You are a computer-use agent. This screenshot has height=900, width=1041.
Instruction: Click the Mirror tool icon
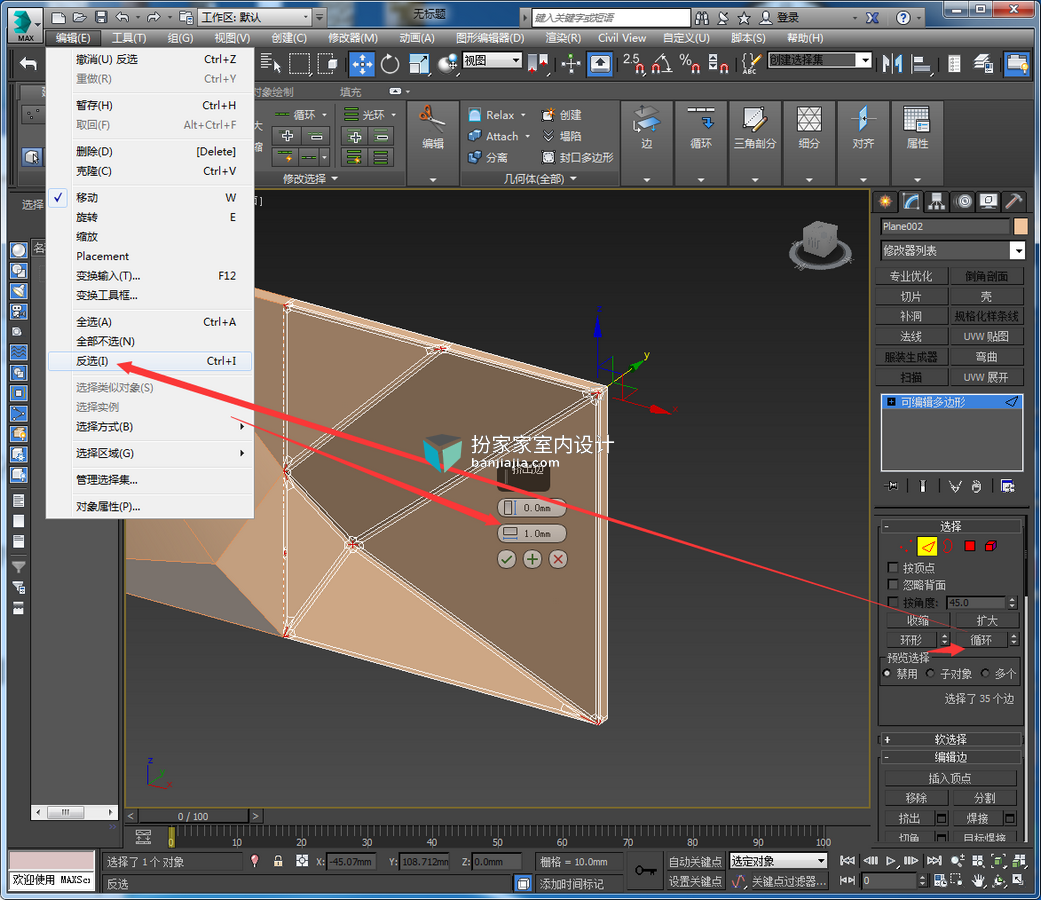click(893, 64)
